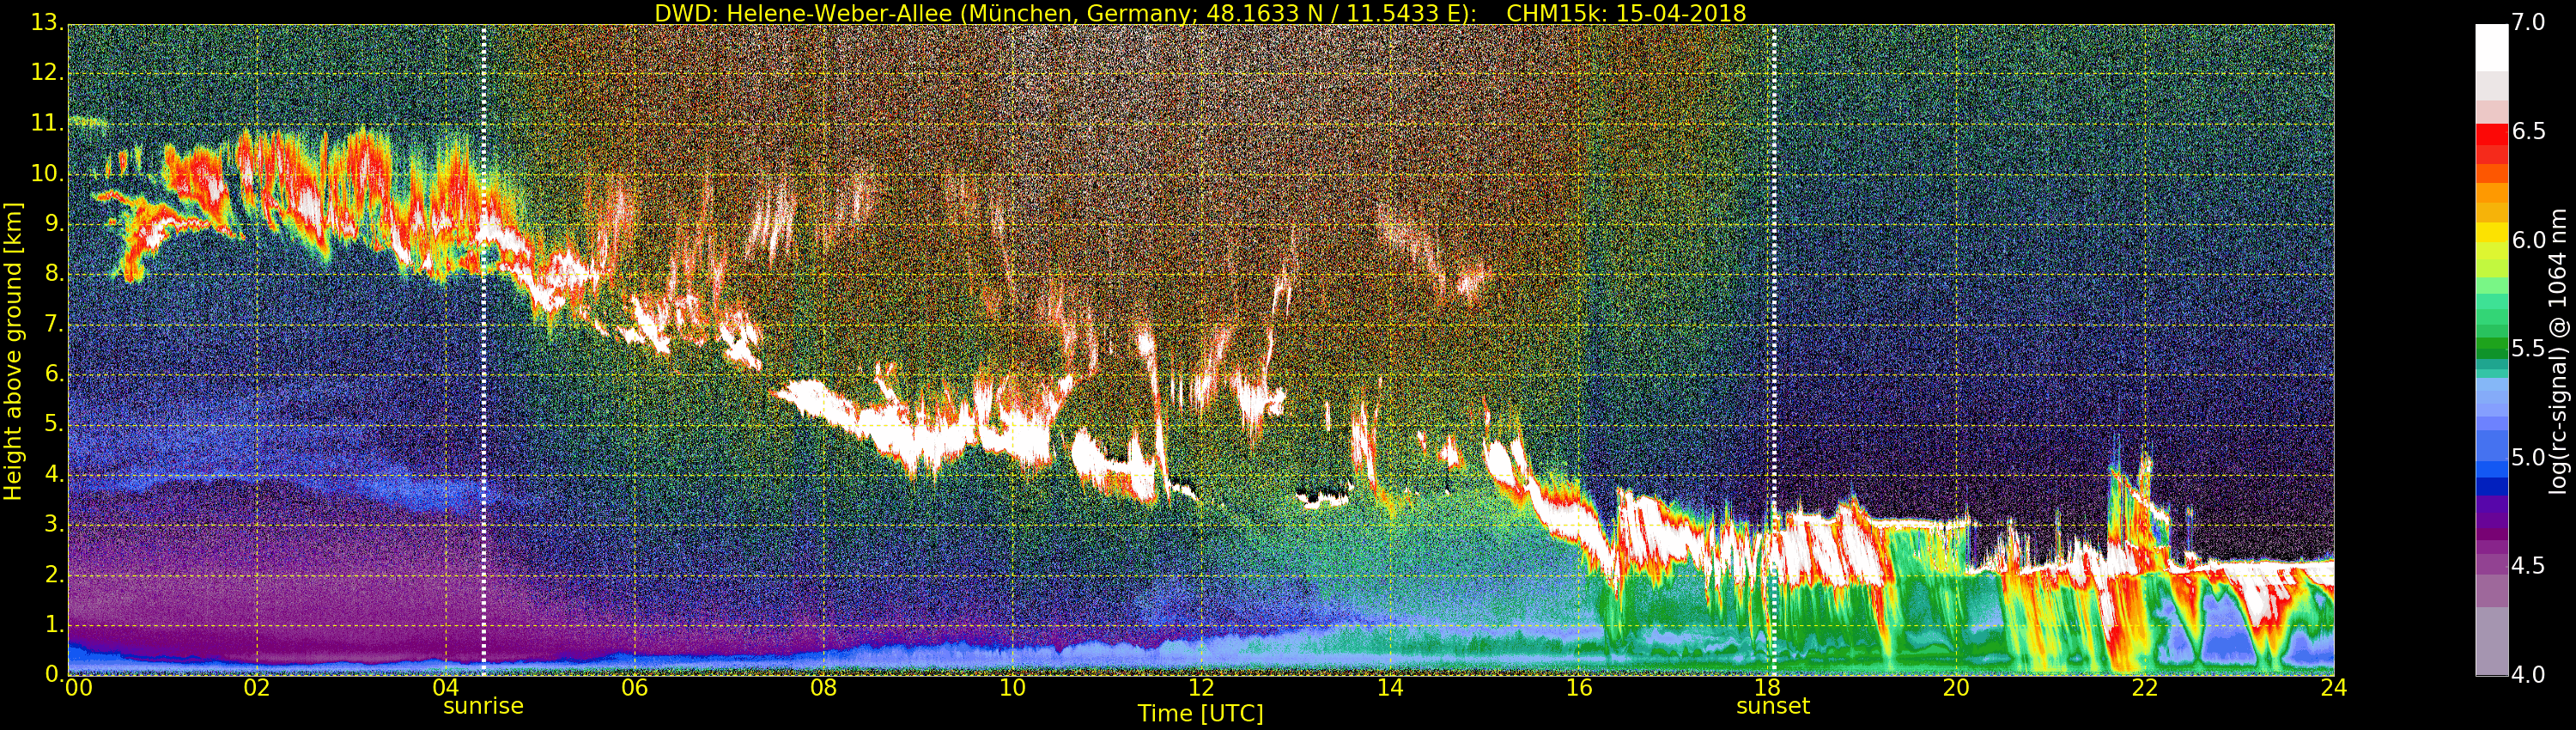
Task: Click the '24' time axis tick label
Action: pos(2334,688)
